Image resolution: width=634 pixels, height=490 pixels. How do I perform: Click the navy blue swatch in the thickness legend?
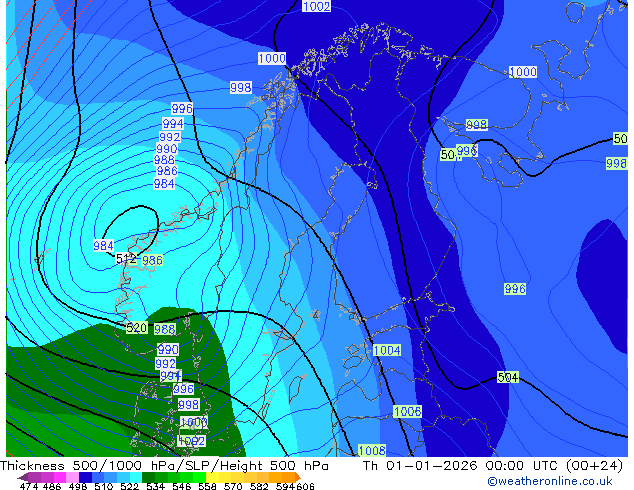[85, 477]
